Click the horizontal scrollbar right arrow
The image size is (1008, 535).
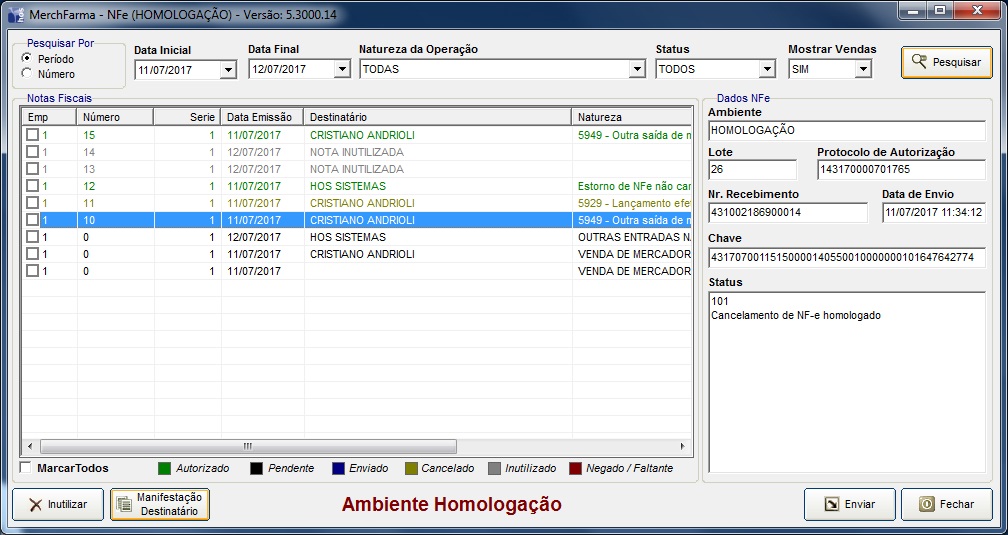(684, 447)
